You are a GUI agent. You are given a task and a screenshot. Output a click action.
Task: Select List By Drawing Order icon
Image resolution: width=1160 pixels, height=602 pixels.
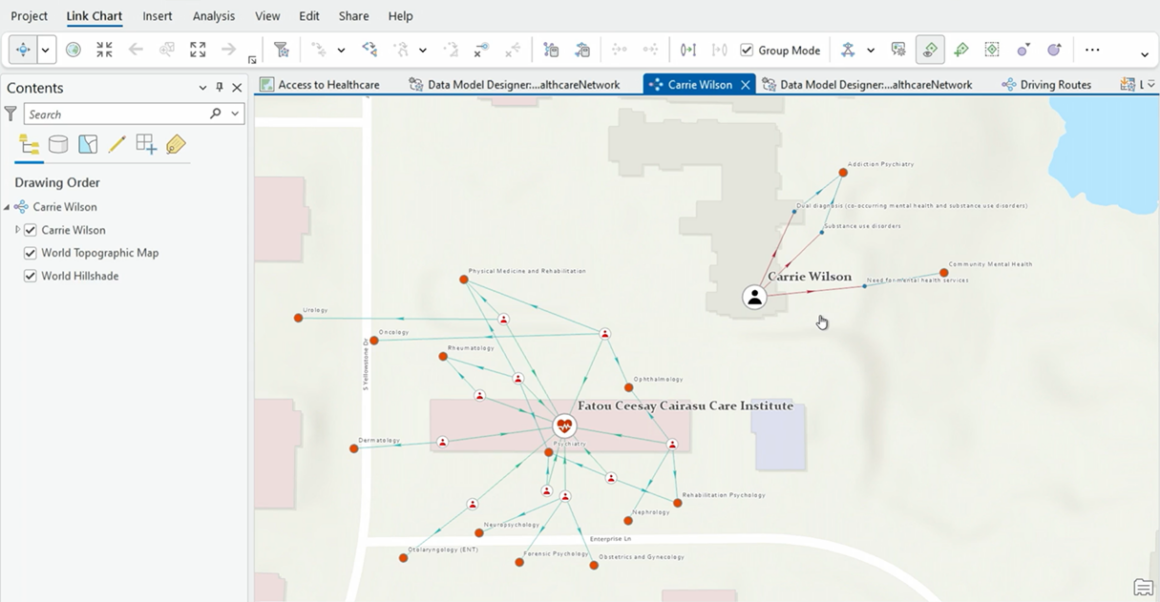coord(30,144)
